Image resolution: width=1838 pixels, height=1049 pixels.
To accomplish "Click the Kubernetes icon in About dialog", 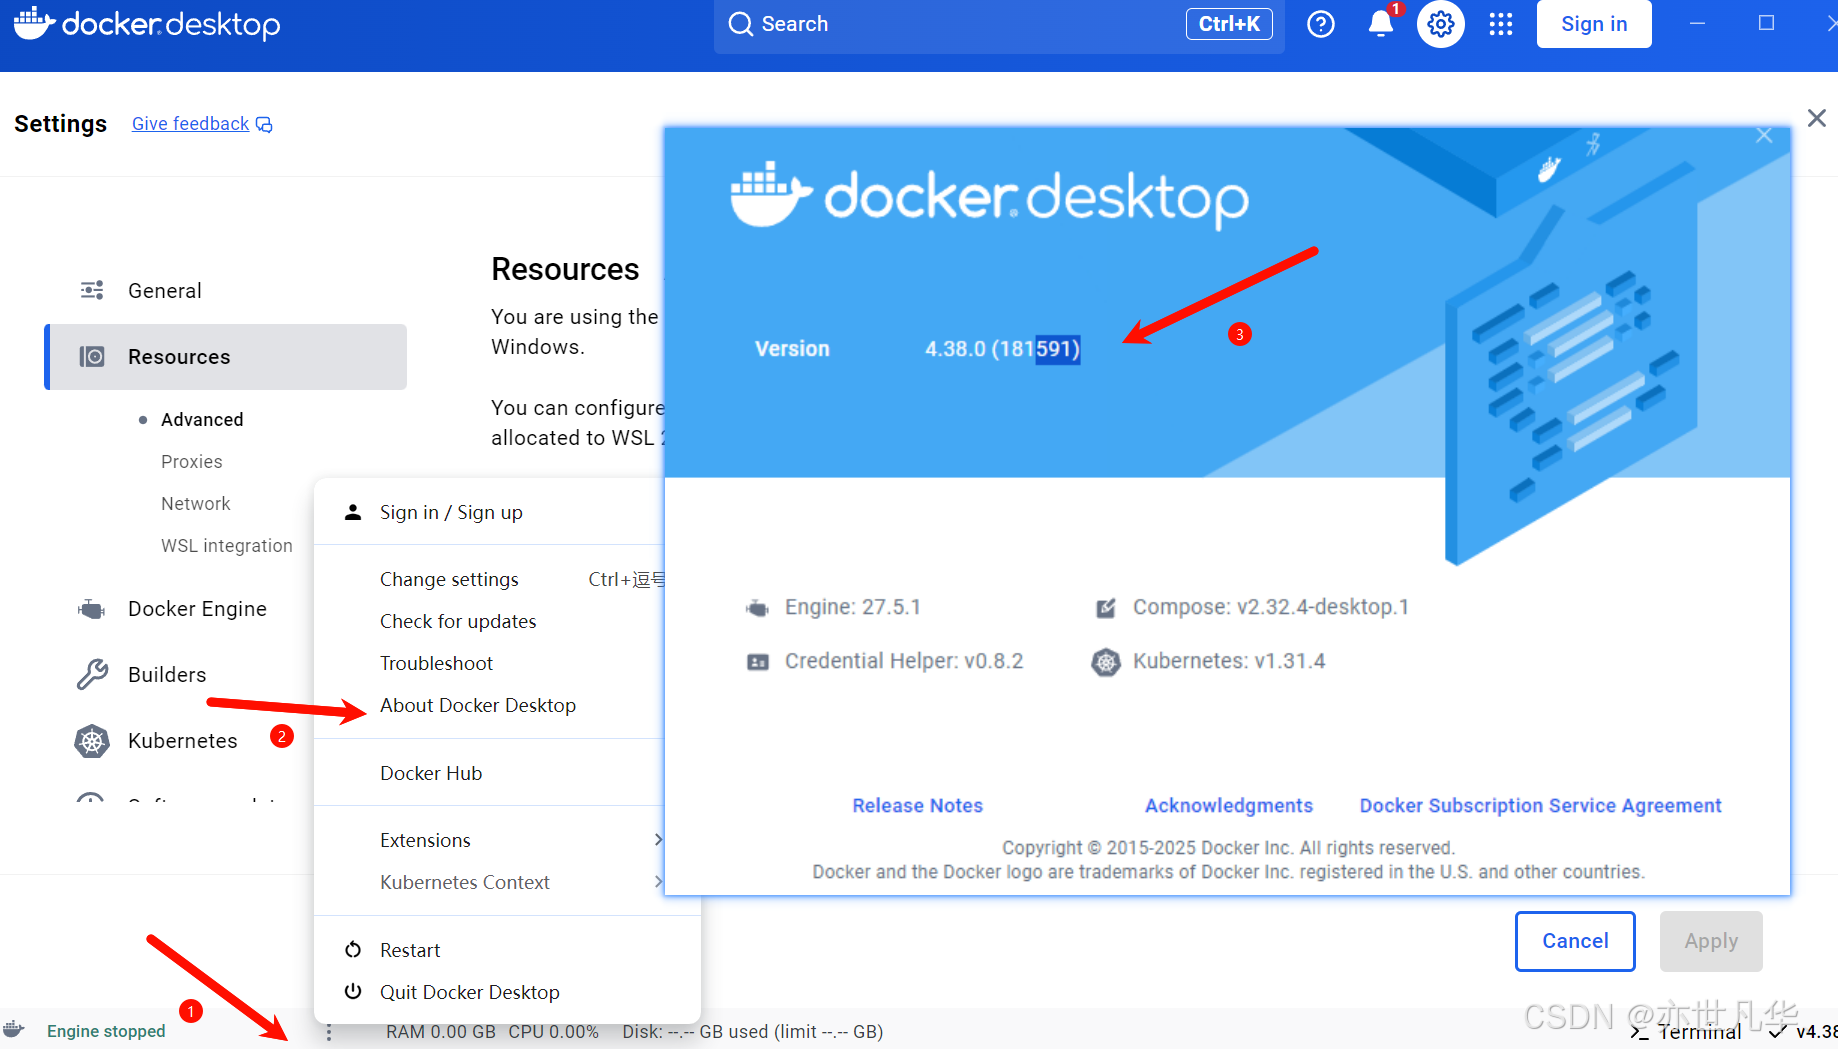I will pyautogui.click(x=1106, y=662).
